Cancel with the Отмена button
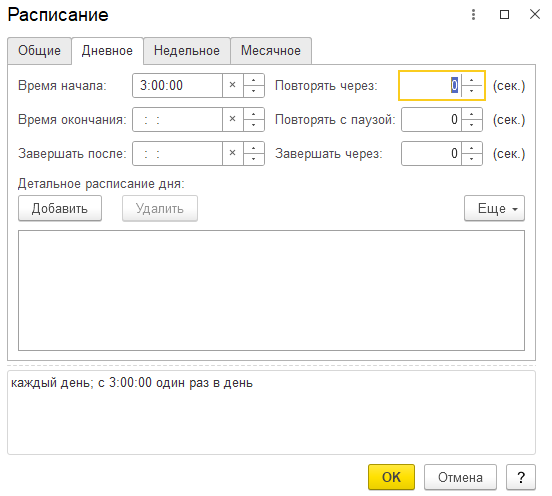552x496 pixels. coord(460,477)
